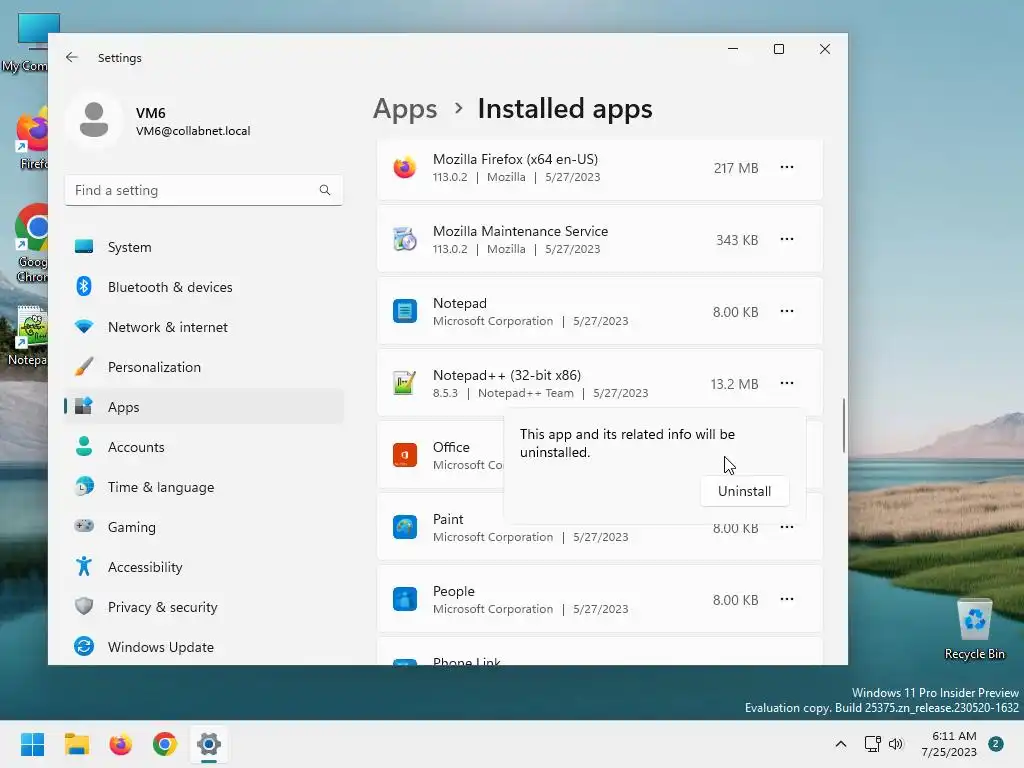Click the People app name
The image size is (1024, 768).
pyautogui.click(x=454, y=591)
